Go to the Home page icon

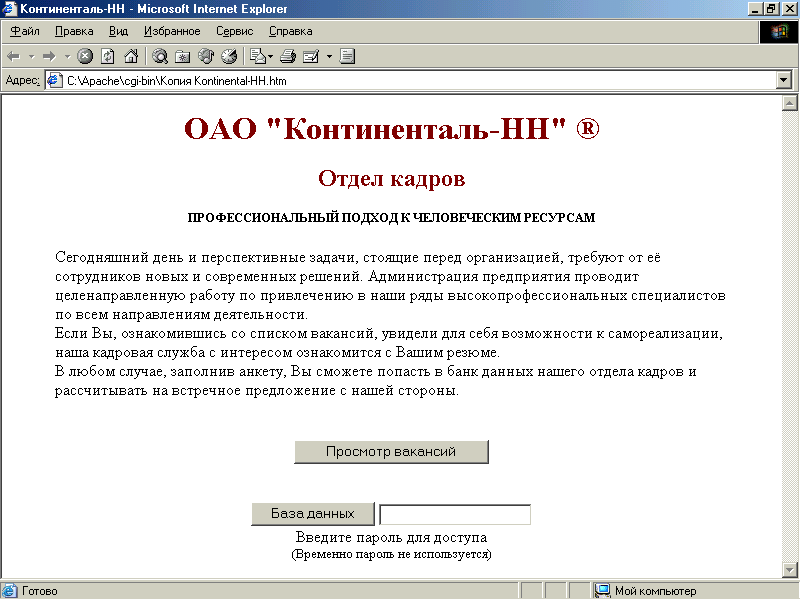tap(131, 56)
